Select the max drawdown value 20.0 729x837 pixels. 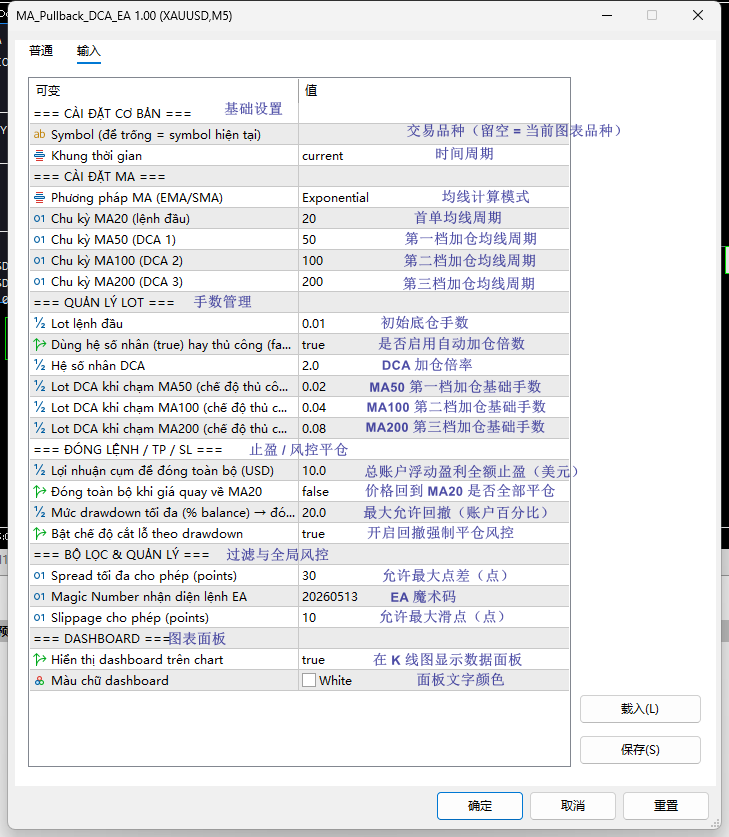coord(314,513)
